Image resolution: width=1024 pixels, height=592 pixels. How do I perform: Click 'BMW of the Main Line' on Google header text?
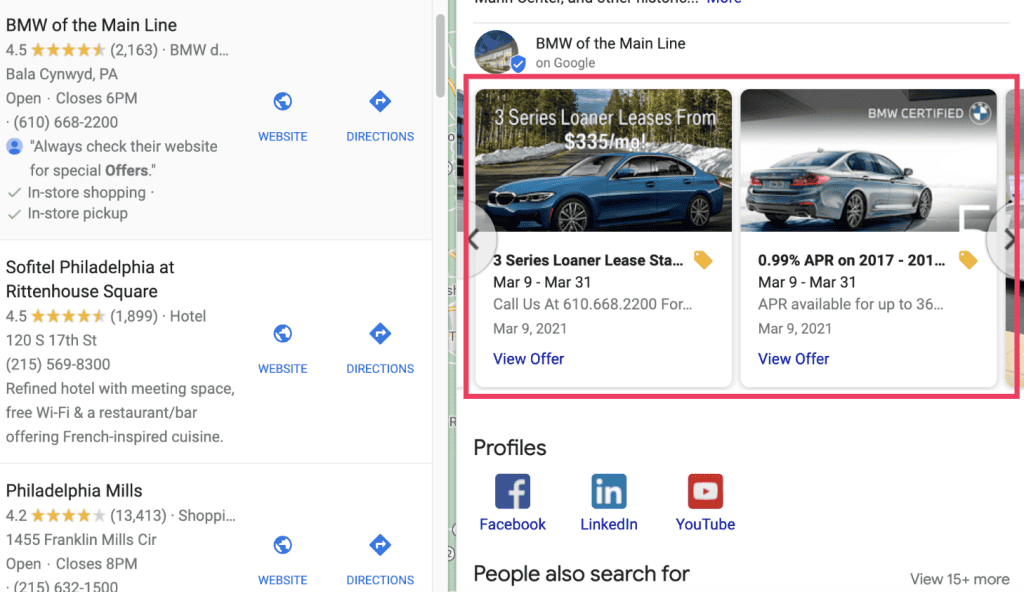[611, 43]
